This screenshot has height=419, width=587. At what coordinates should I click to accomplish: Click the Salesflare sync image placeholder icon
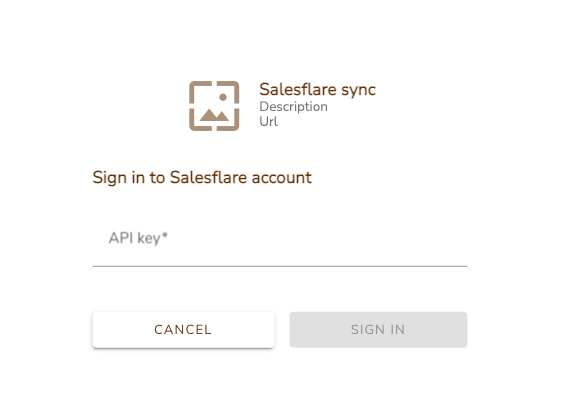point(214,106)
